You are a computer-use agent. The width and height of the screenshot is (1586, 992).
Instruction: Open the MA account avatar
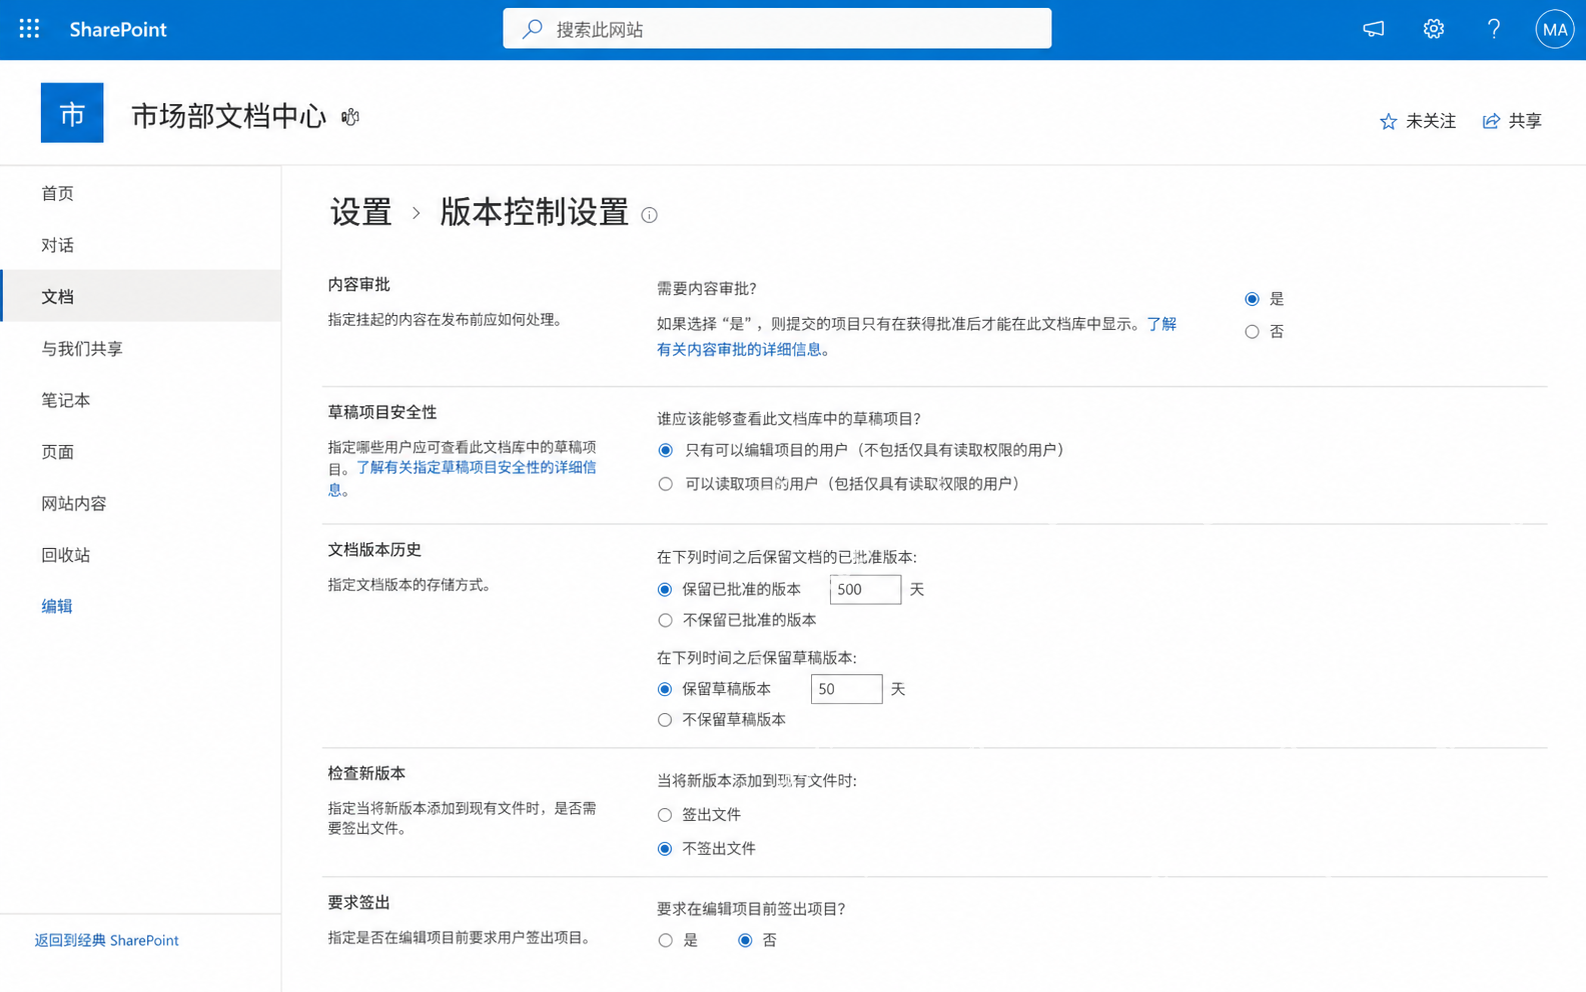coord(1554,29)
